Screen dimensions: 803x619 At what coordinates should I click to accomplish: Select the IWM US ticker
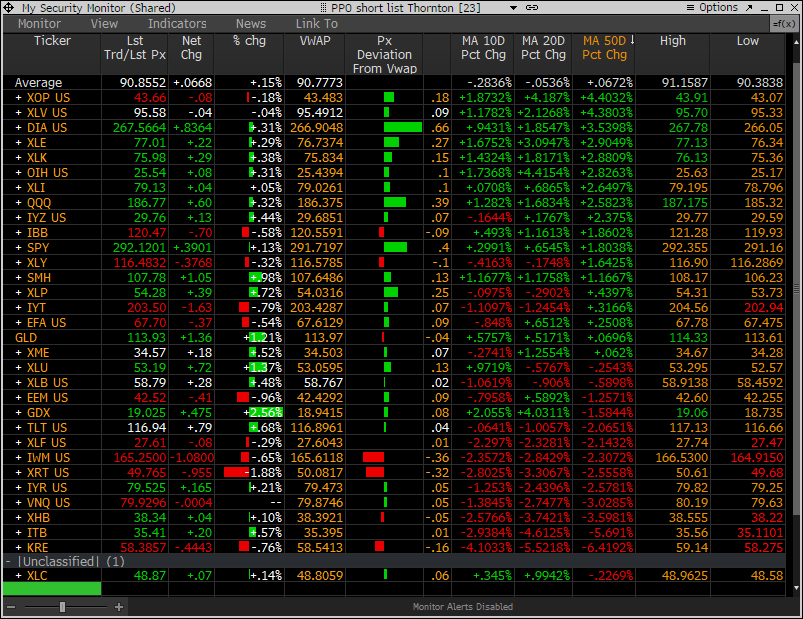coord(49,458)
